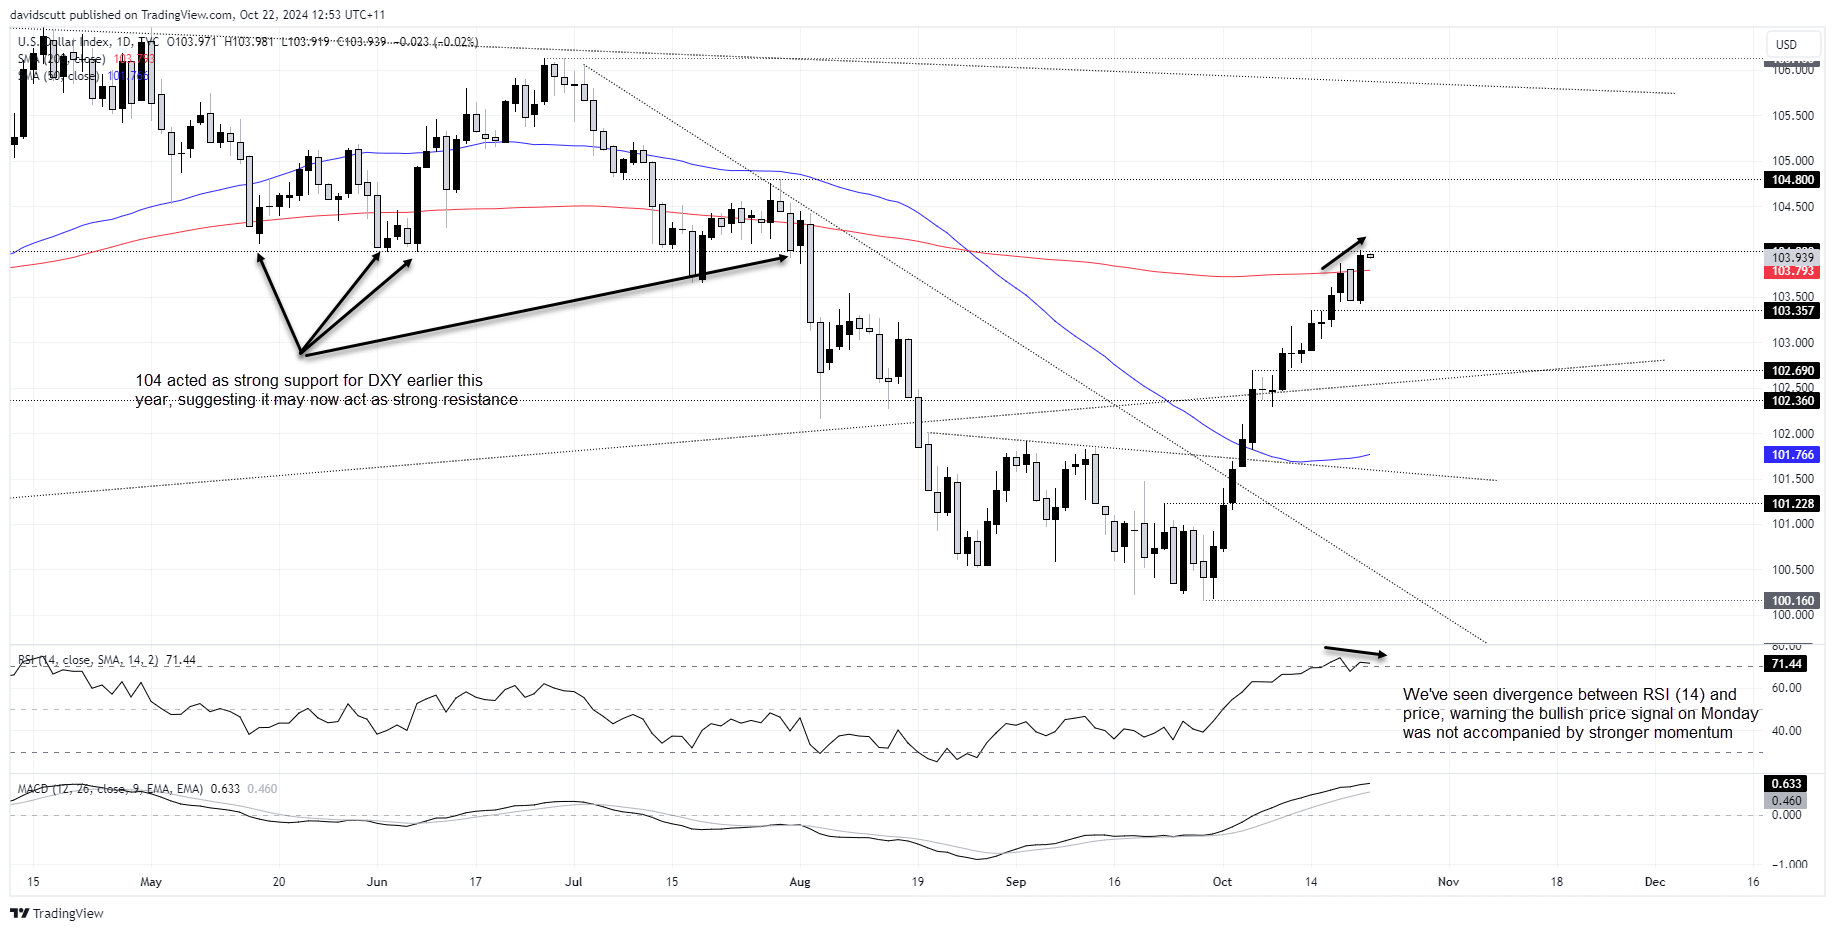Click the May label on time axis
Screen dimensions: 1835x931
151,882
